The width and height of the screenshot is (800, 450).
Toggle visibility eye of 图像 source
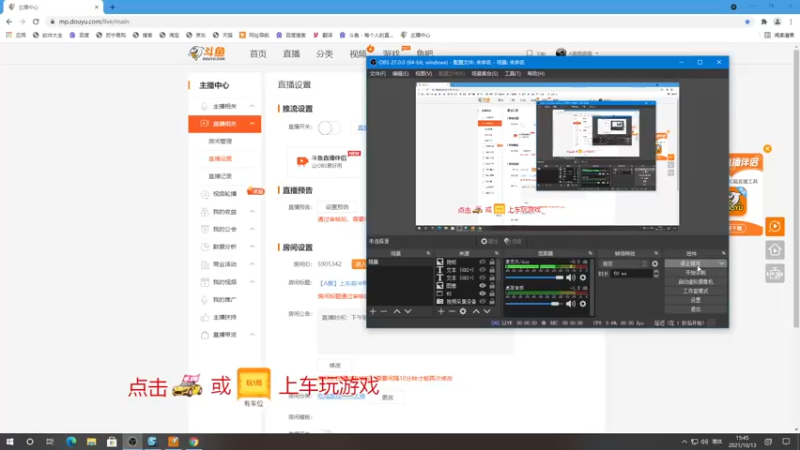[x=482, y=286]
